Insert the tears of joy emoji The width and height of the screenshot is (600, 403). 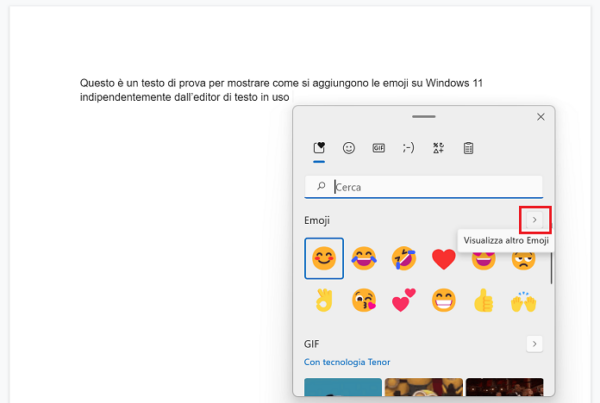pos(363,259)
